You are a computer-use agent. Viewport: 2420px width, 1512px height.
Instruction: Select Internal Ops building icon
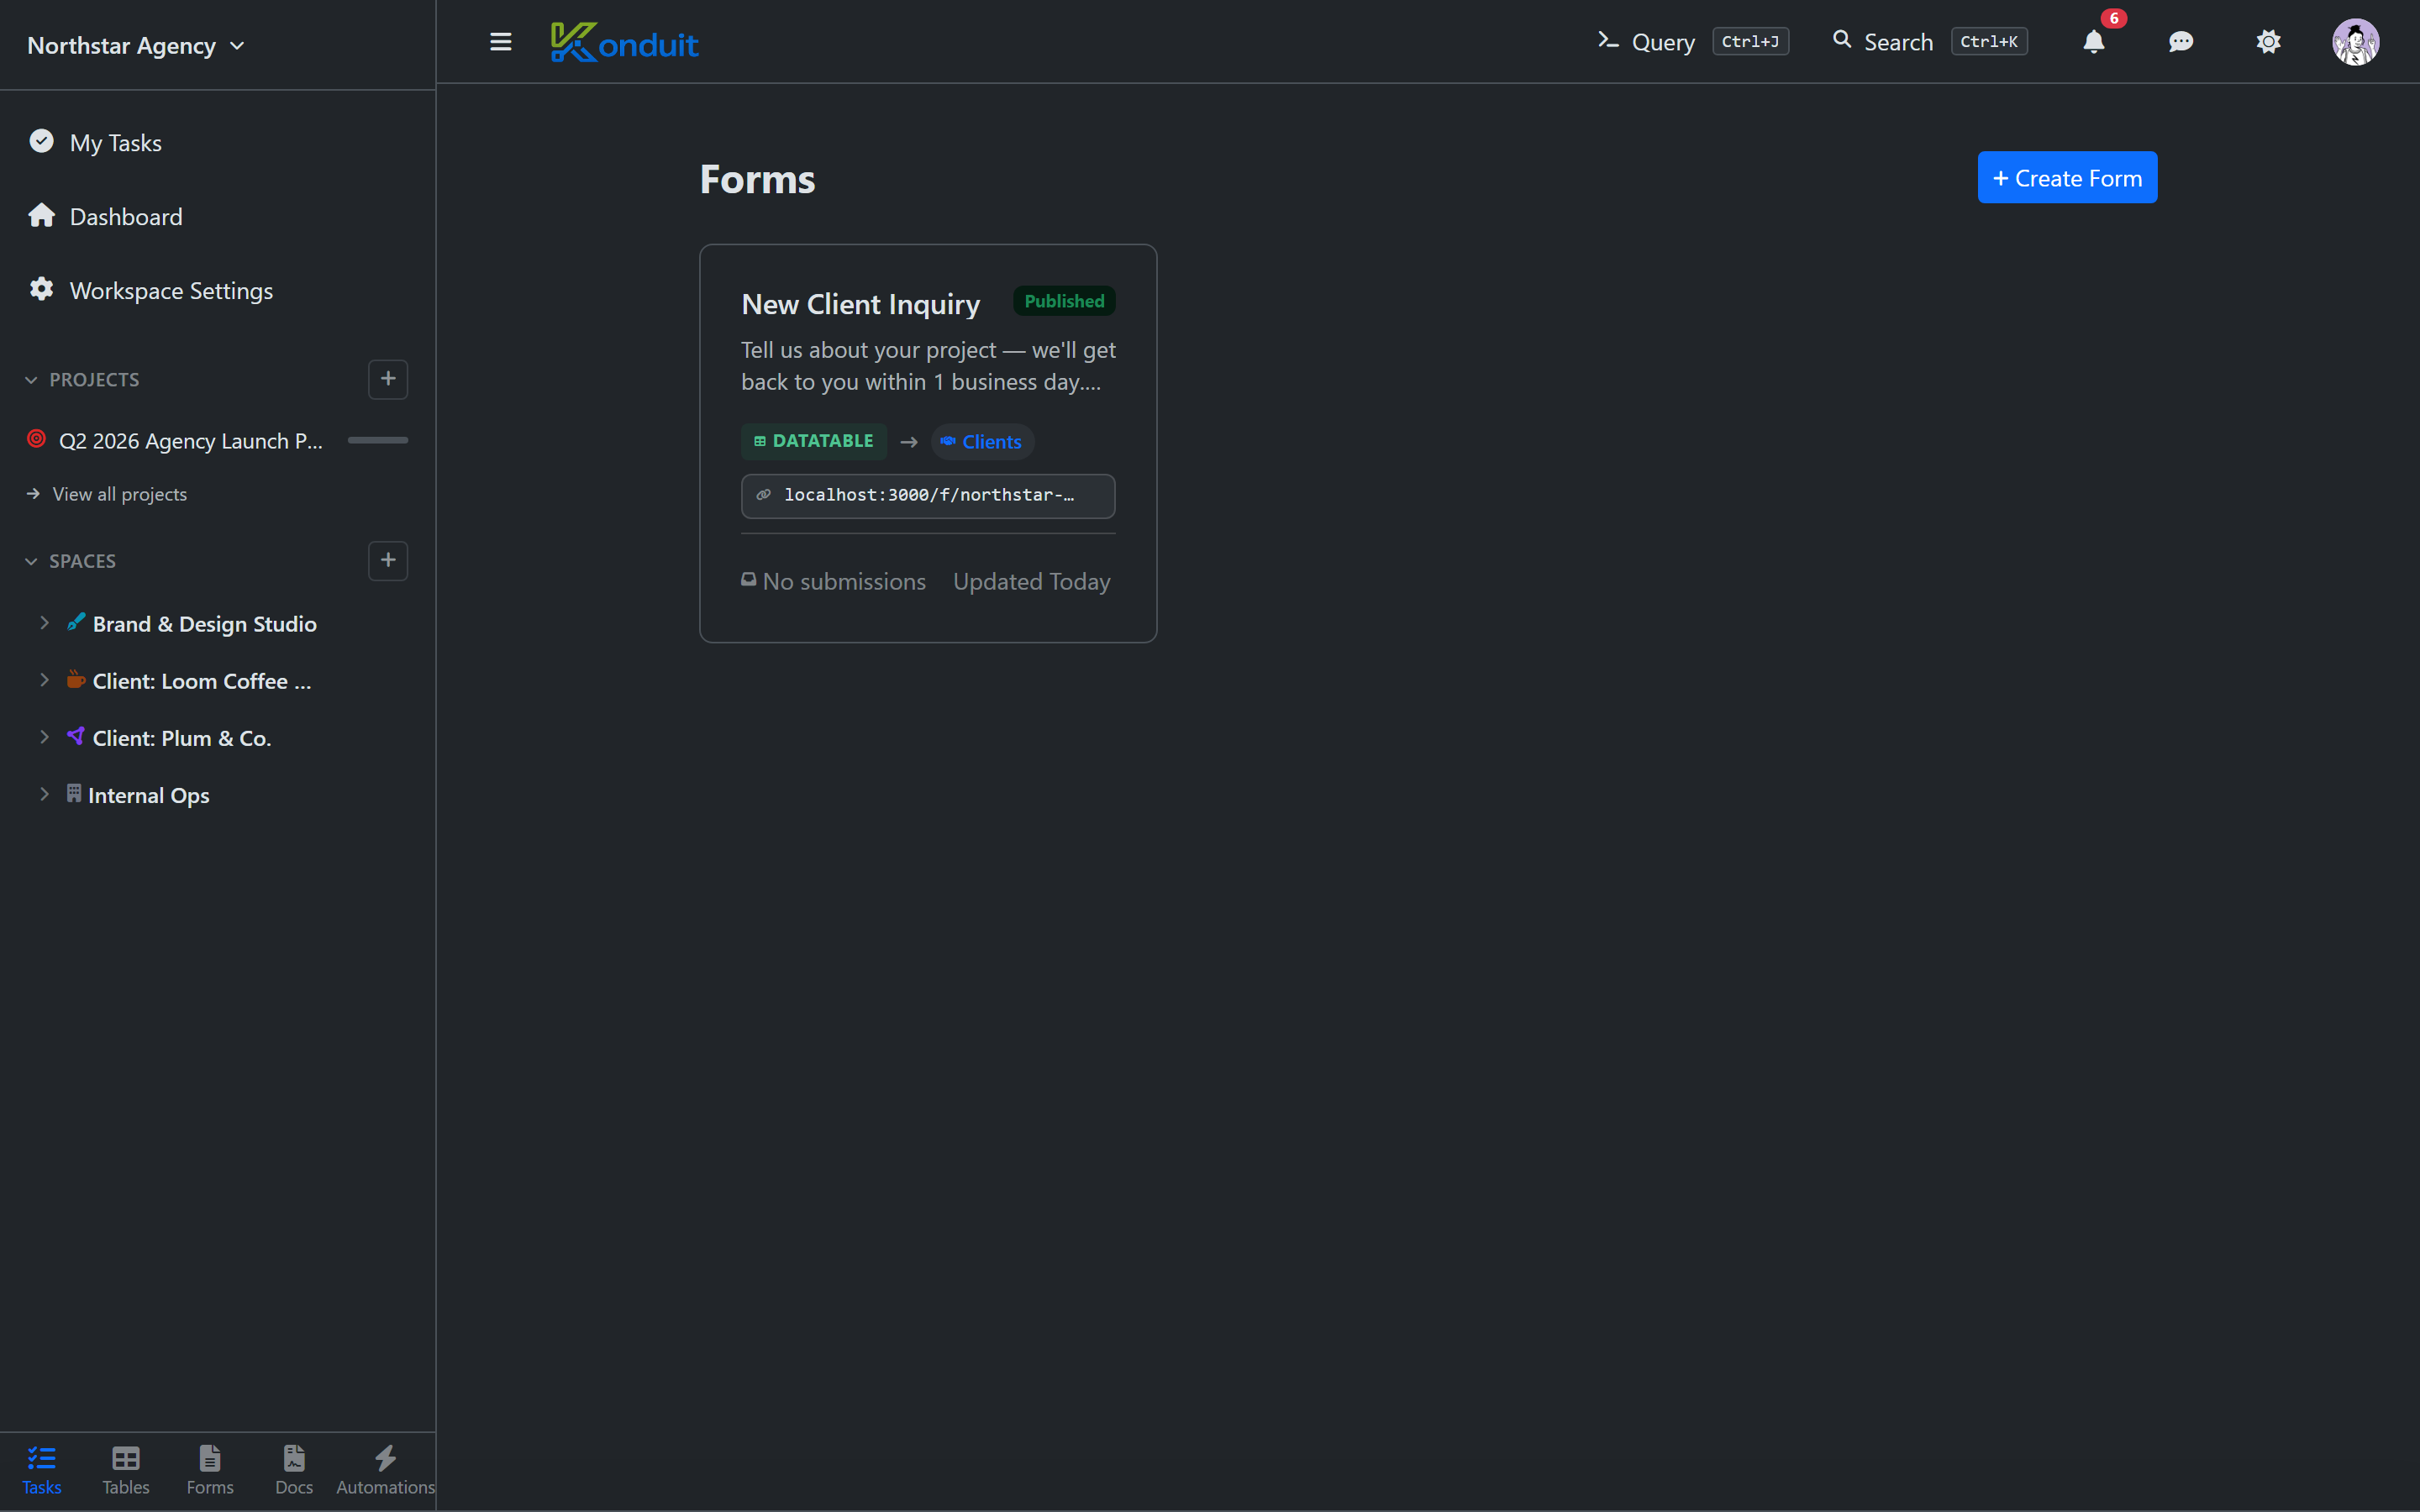click(74, 793)
